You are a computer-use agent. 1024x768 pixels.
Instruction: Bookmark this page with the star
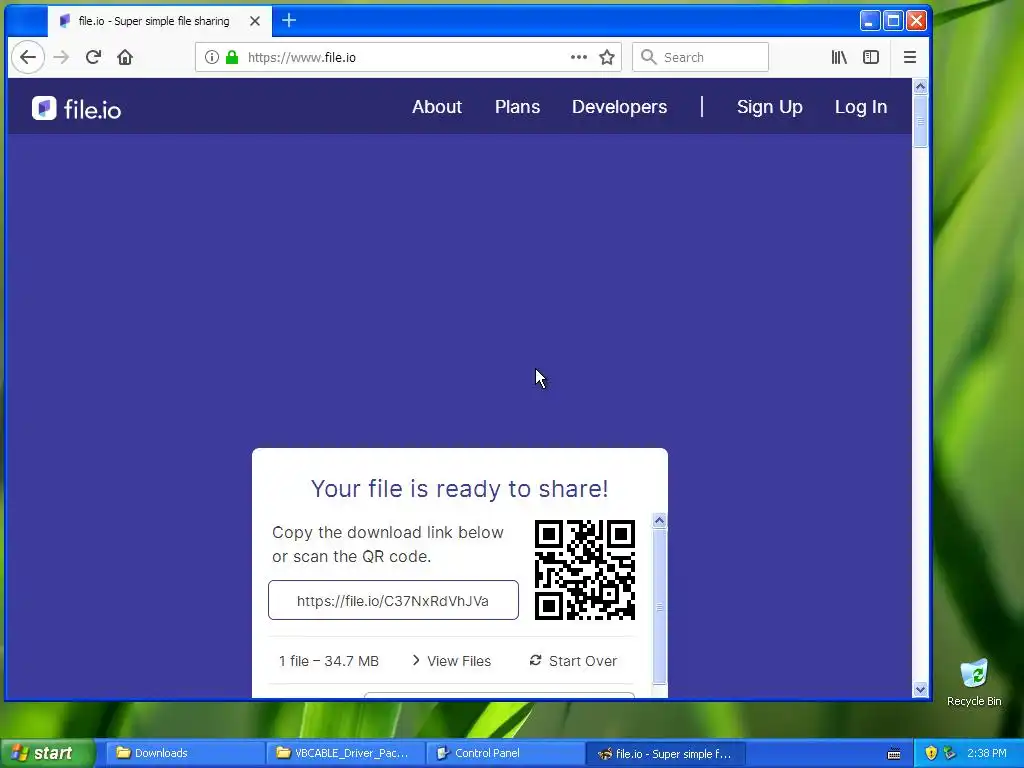[x=607, y=57]
